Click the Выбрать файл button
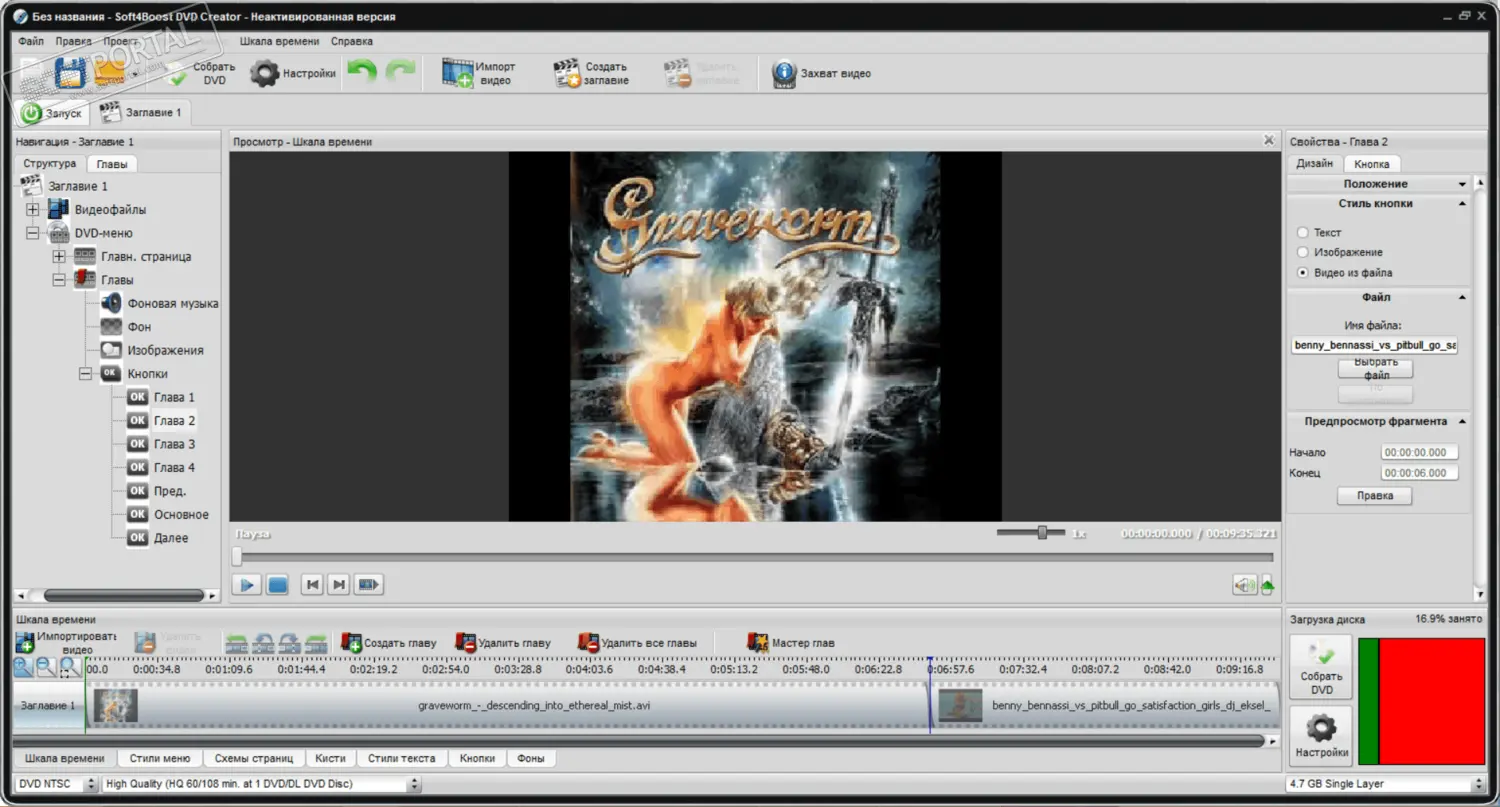 click(x=1375, y=368)
